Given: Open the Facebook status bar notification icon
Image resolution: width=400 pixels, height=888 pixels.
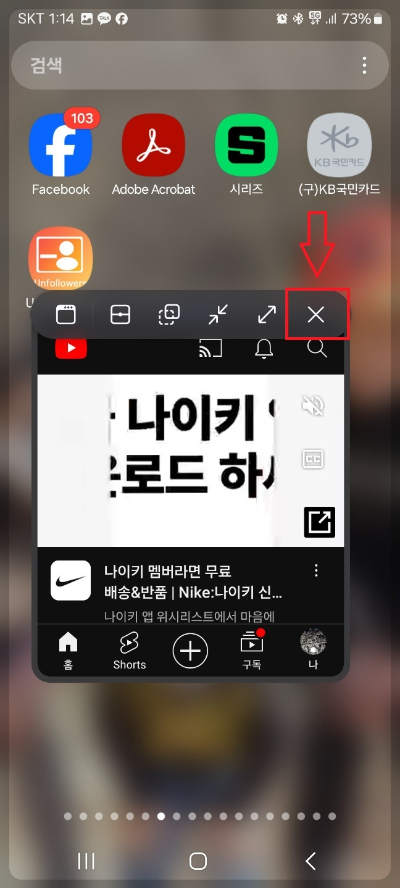Looking at the screenshot, I should 121,19.
